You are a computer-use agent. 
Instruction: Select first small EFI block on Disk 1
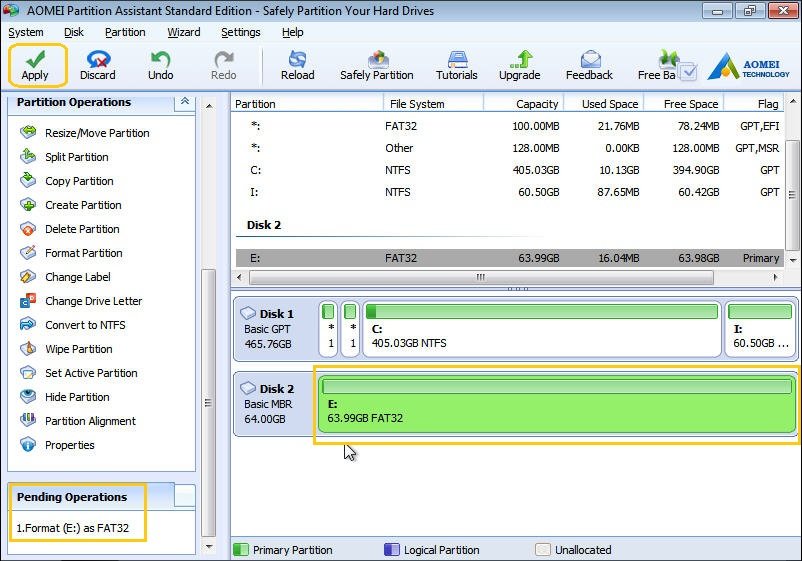coord(328,328)
